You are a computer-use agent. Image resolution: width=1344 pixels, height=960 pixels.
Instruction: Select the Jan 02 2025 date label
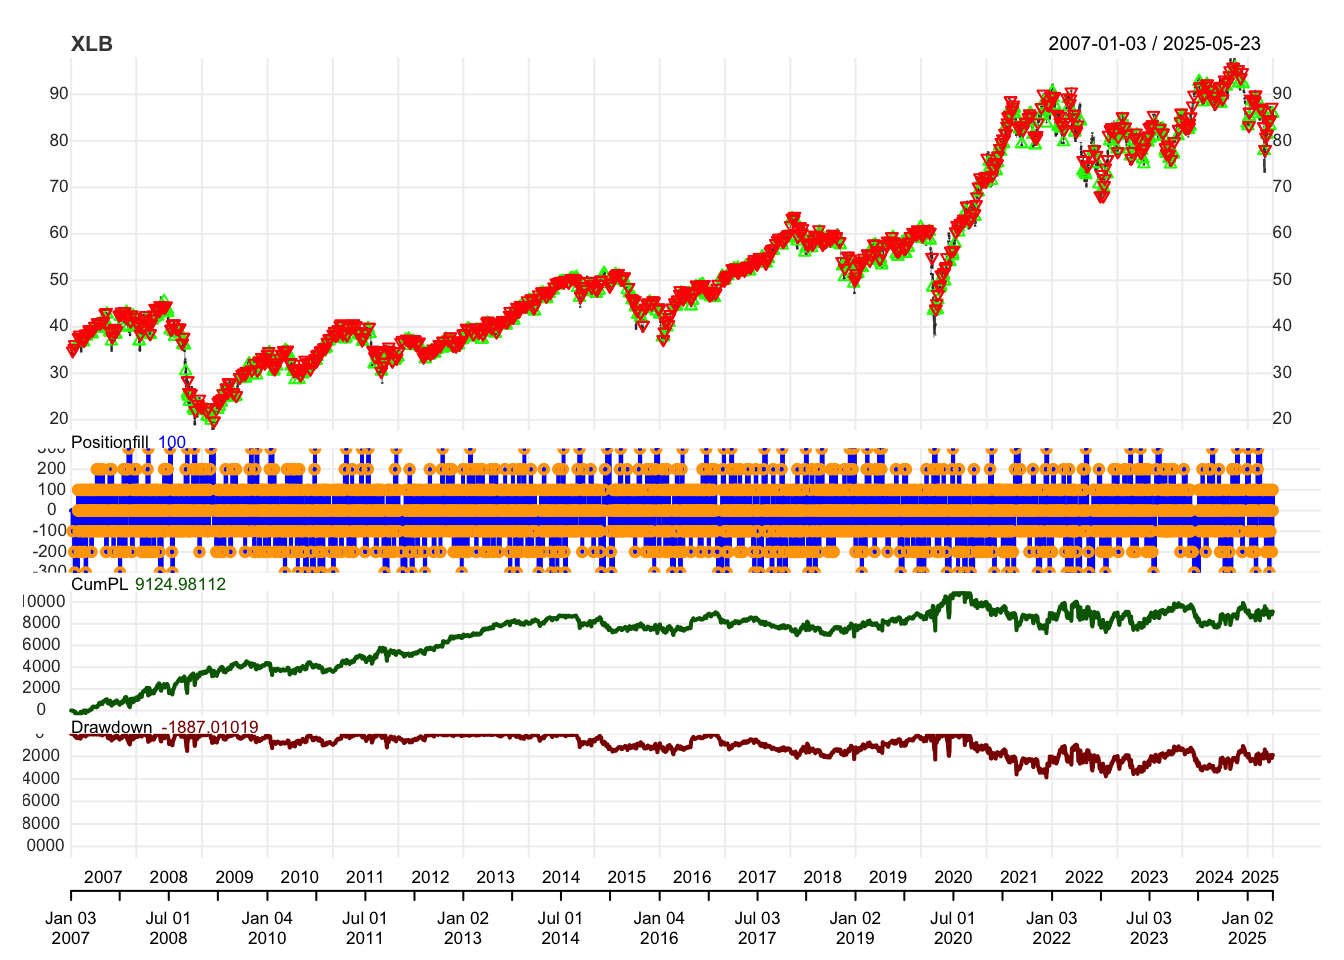pos(1247,928)
